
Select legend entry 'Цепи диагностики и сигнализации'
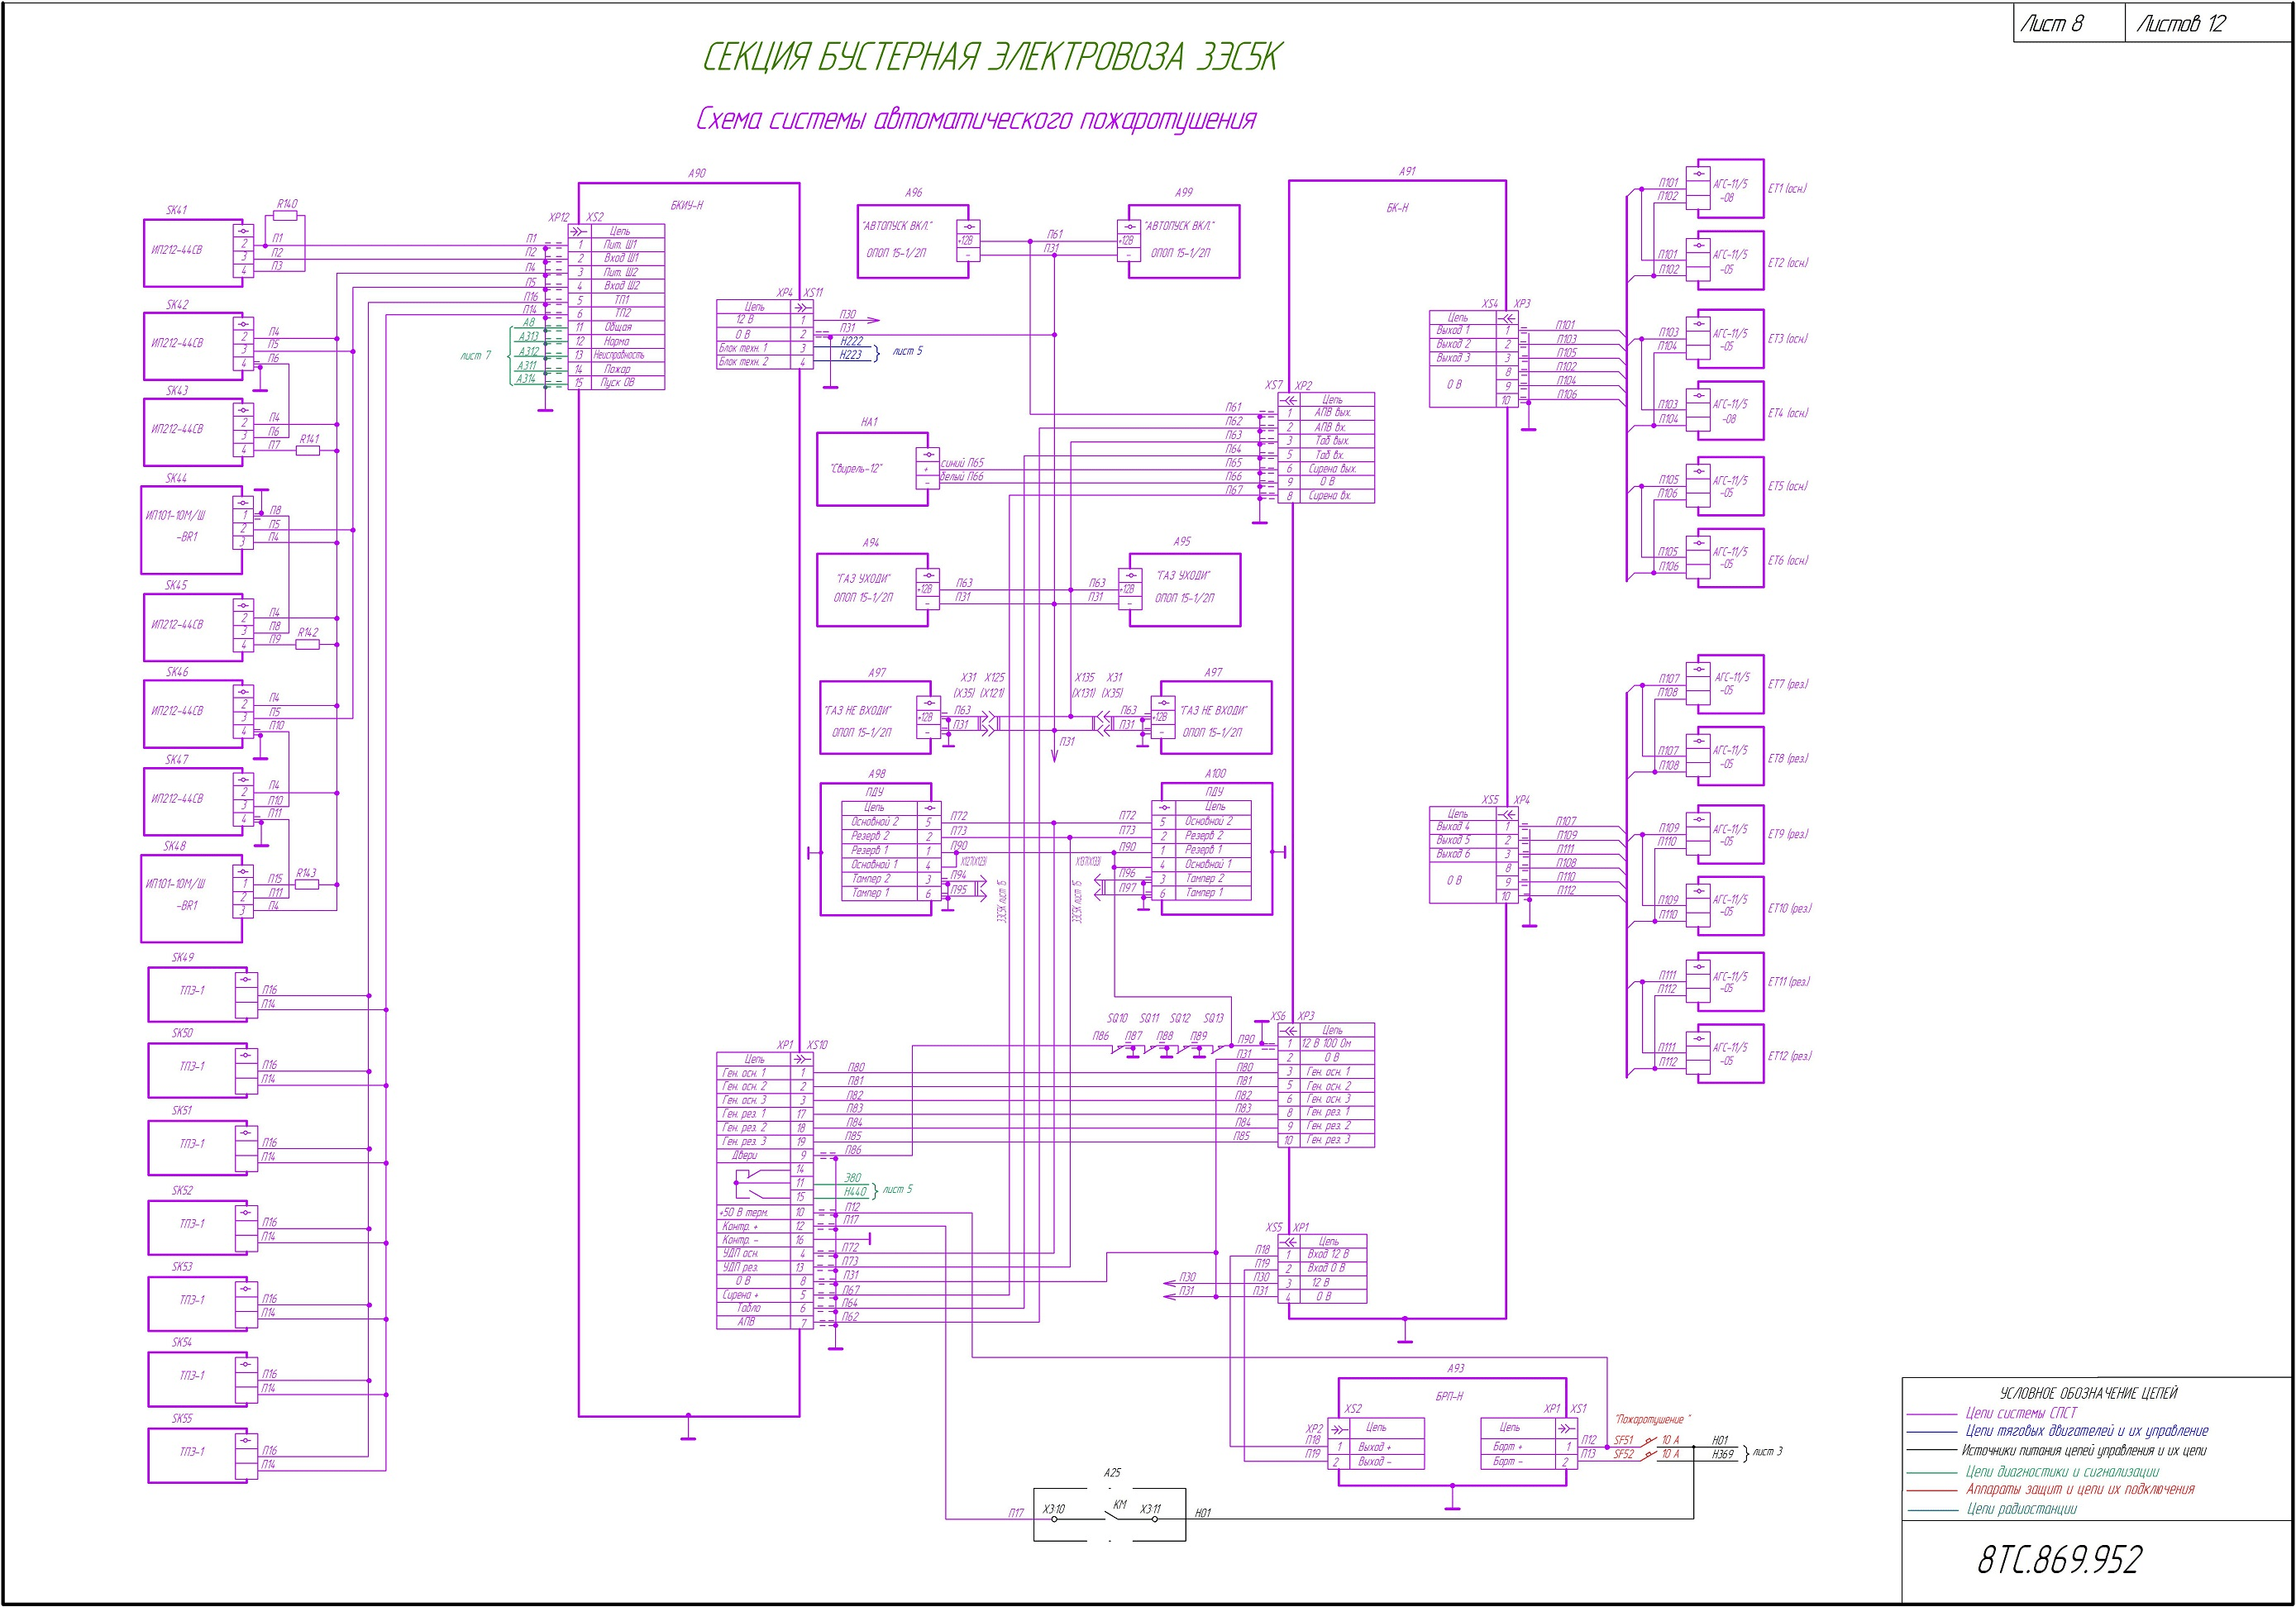coord(2062,1471)
